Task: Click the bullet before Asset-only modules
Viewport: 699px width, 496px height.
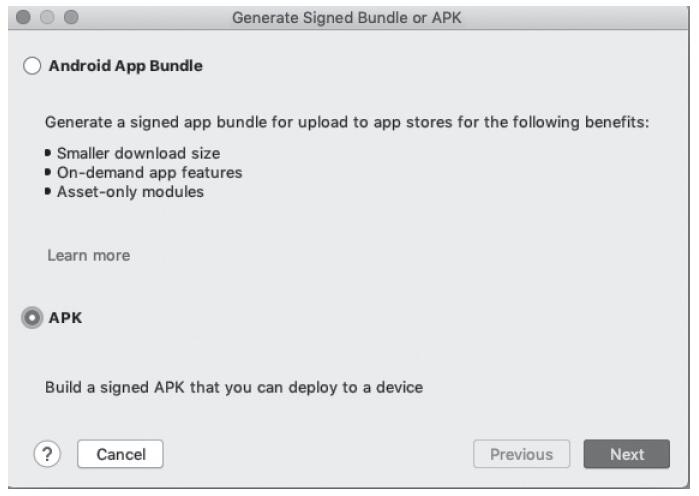Action: click(49, 192)
